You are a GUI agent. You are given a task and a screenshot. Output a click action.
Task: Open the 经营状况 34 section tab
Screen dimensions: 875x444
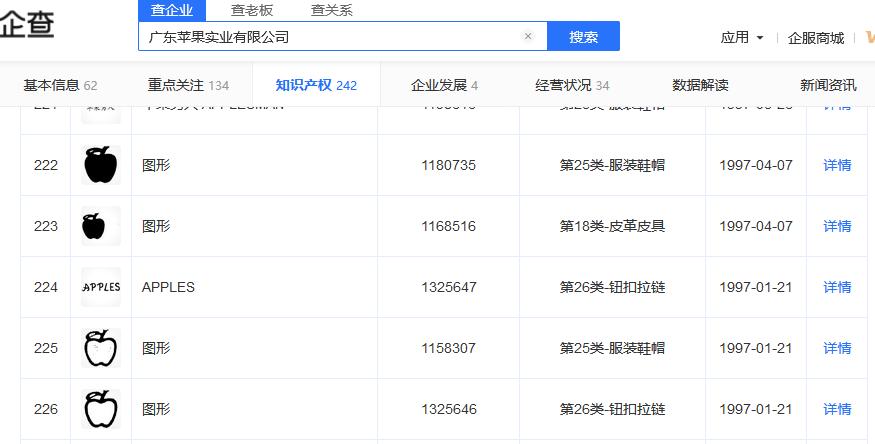[572, 85]
